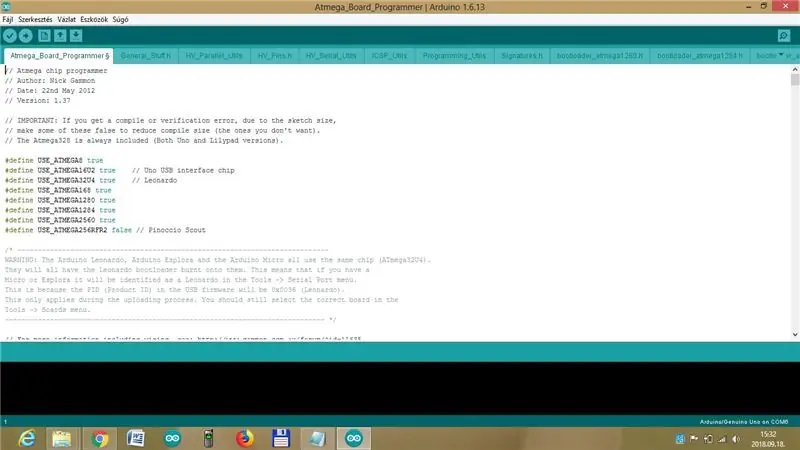
Task: Click the USE_ATMEGA1280 define line
Action: pyautogui.click(x=60, y=200)
